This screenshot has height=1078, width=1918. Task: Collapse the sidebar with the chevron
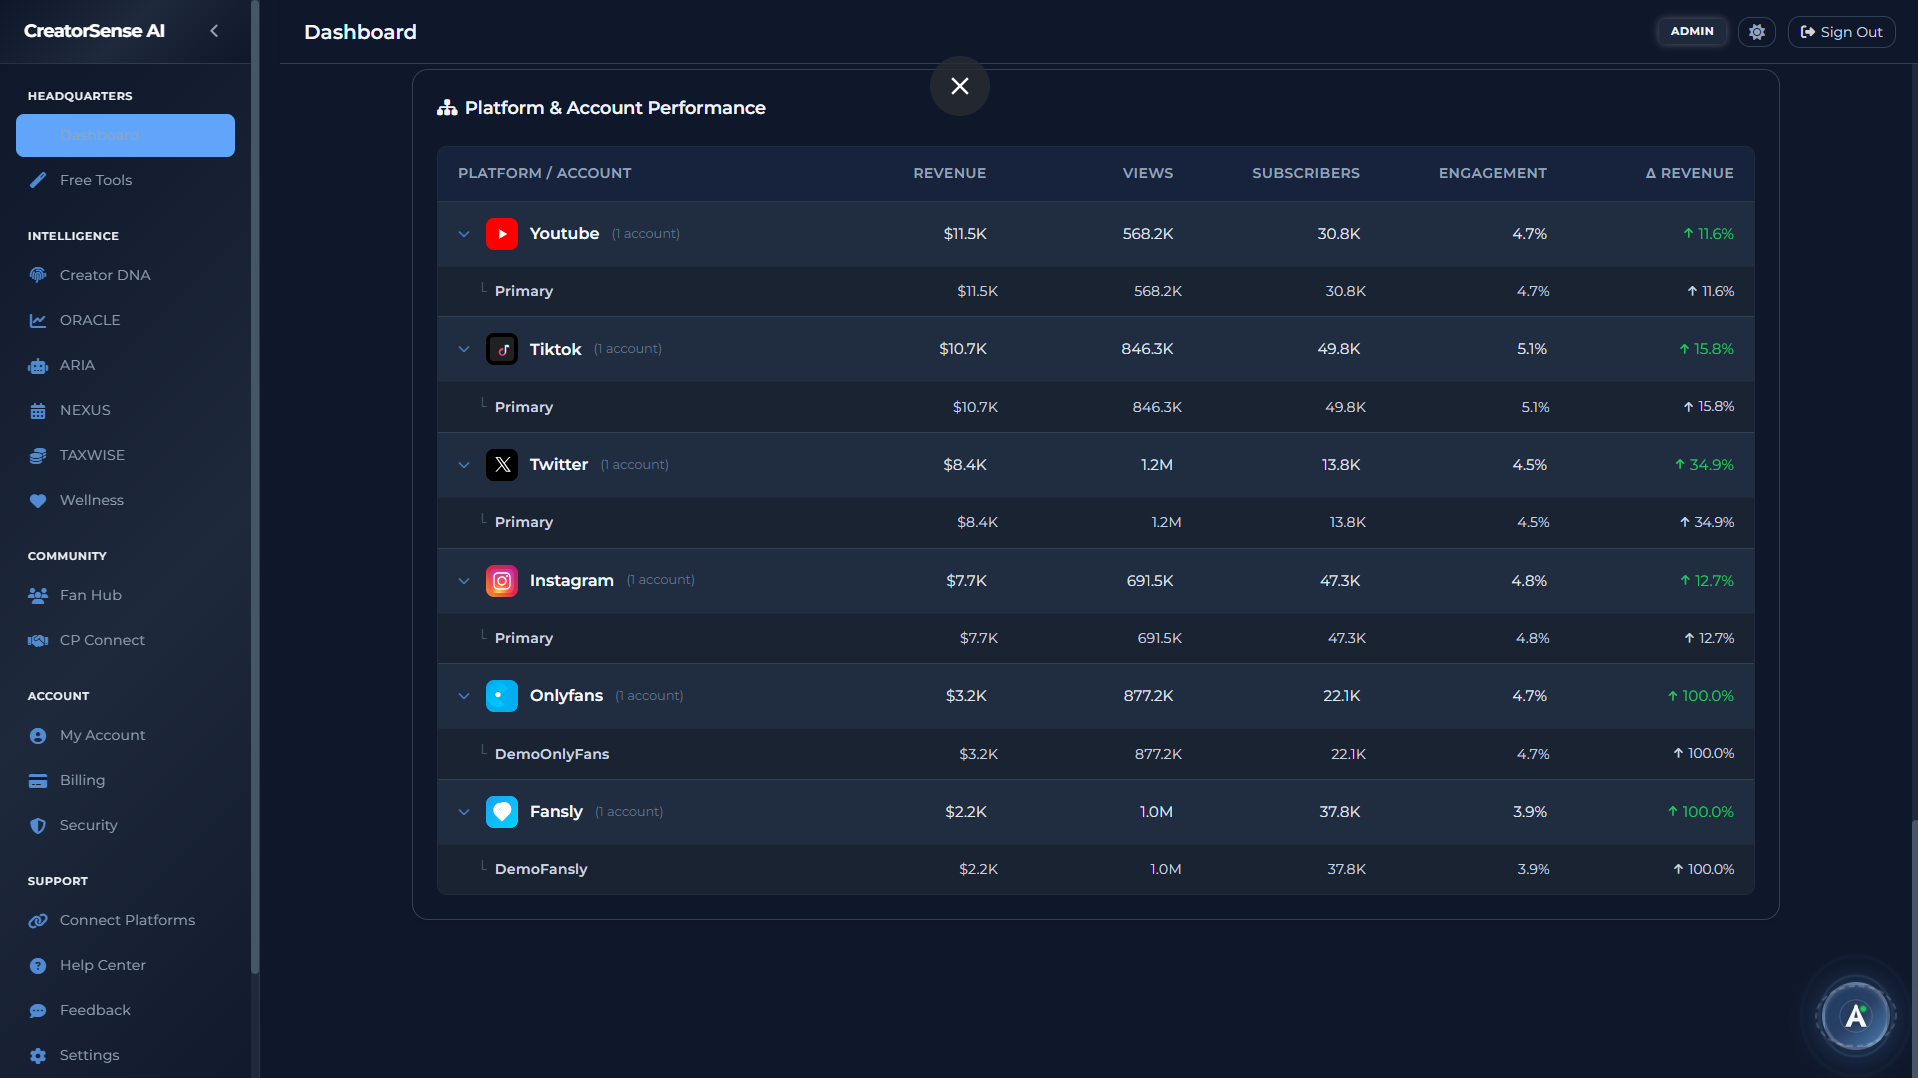point(214,30)
